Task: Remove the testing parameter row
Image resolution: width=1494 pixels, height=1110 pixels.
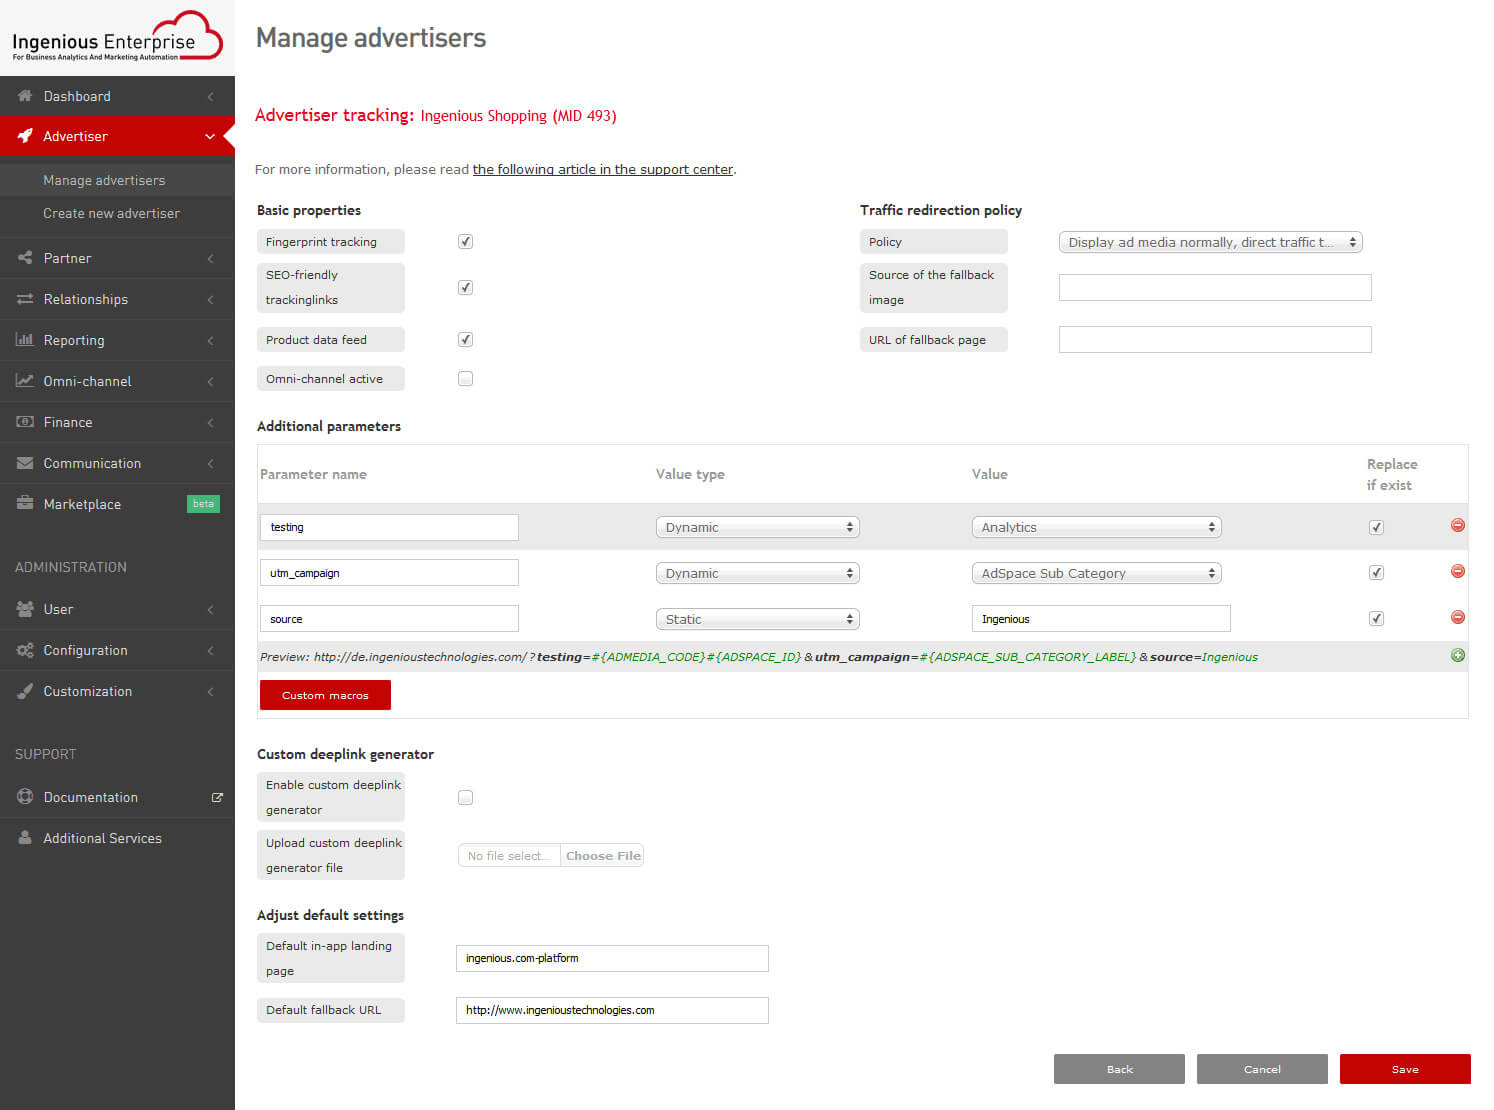Action: 1458,525
